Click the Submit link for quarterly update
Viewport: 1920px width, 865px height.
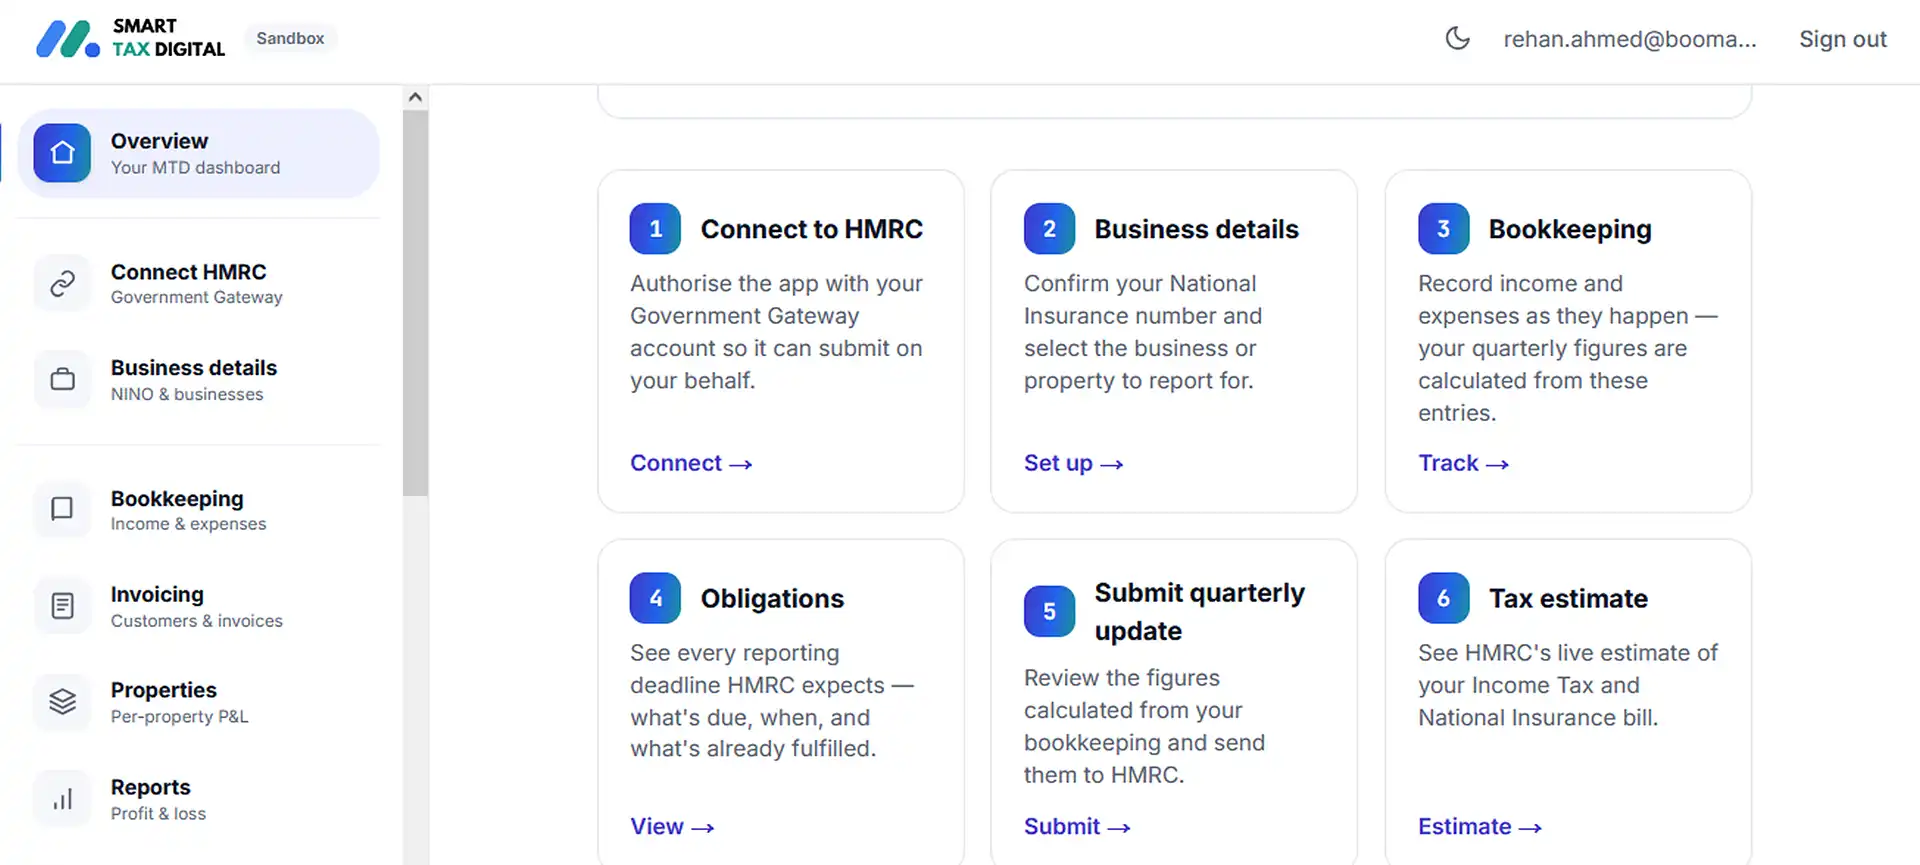pyautogui.click(x=1077, y=827)
